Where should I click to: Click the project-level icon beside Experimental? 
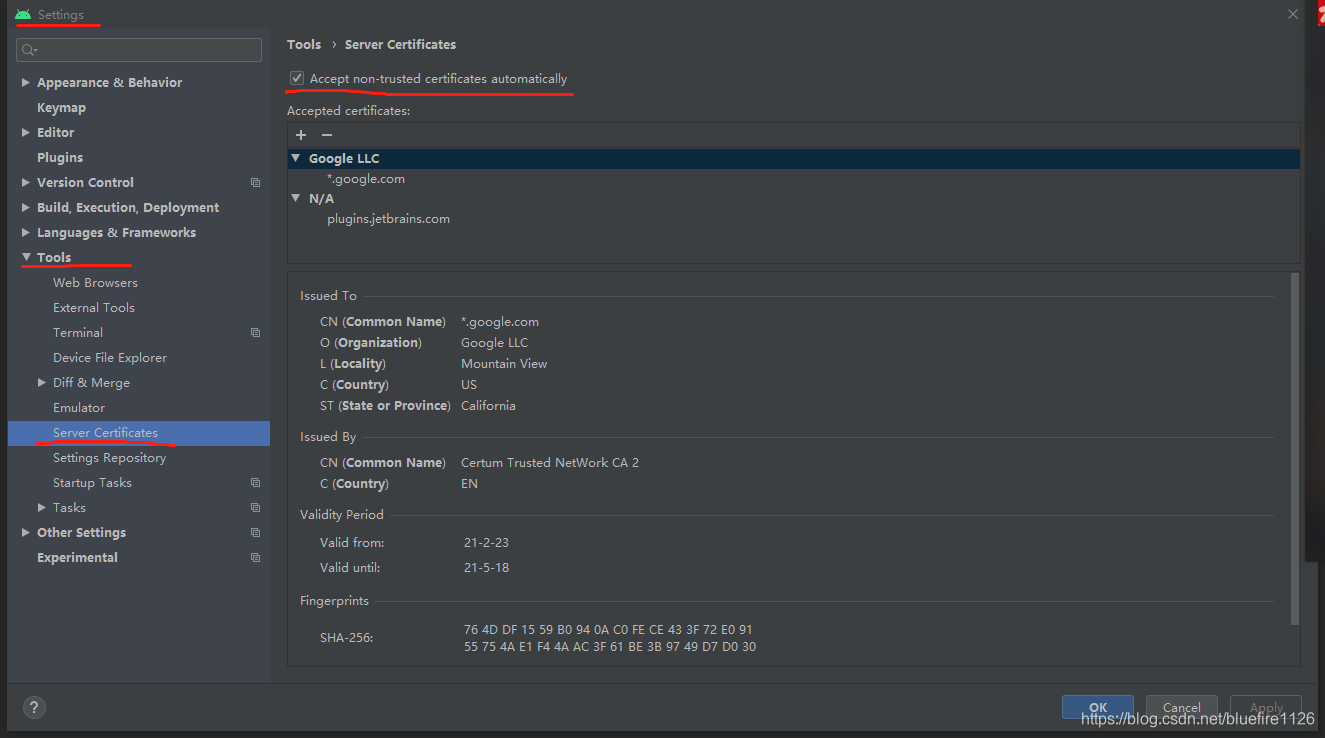coord(255,558)
